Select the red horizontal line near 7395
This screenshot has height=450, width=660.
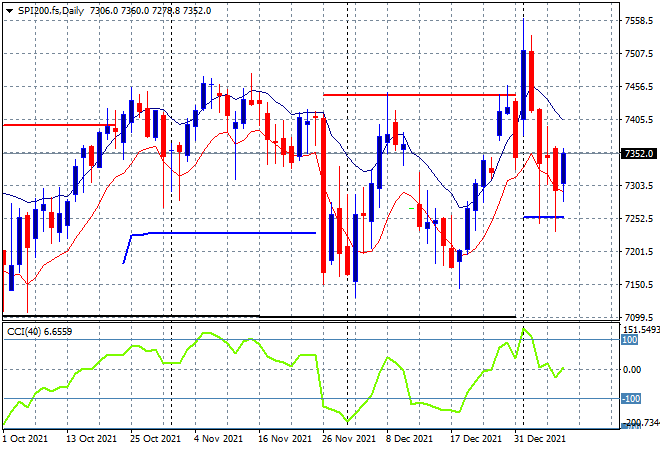59,125
